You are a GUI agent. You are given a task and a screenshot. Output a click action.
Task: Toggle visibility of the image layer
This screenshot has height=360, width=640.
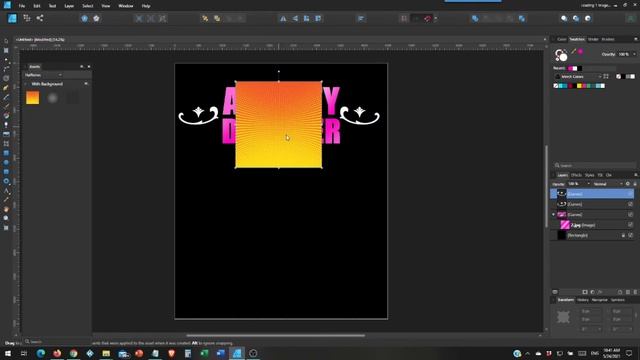click(x=631, y=225)
